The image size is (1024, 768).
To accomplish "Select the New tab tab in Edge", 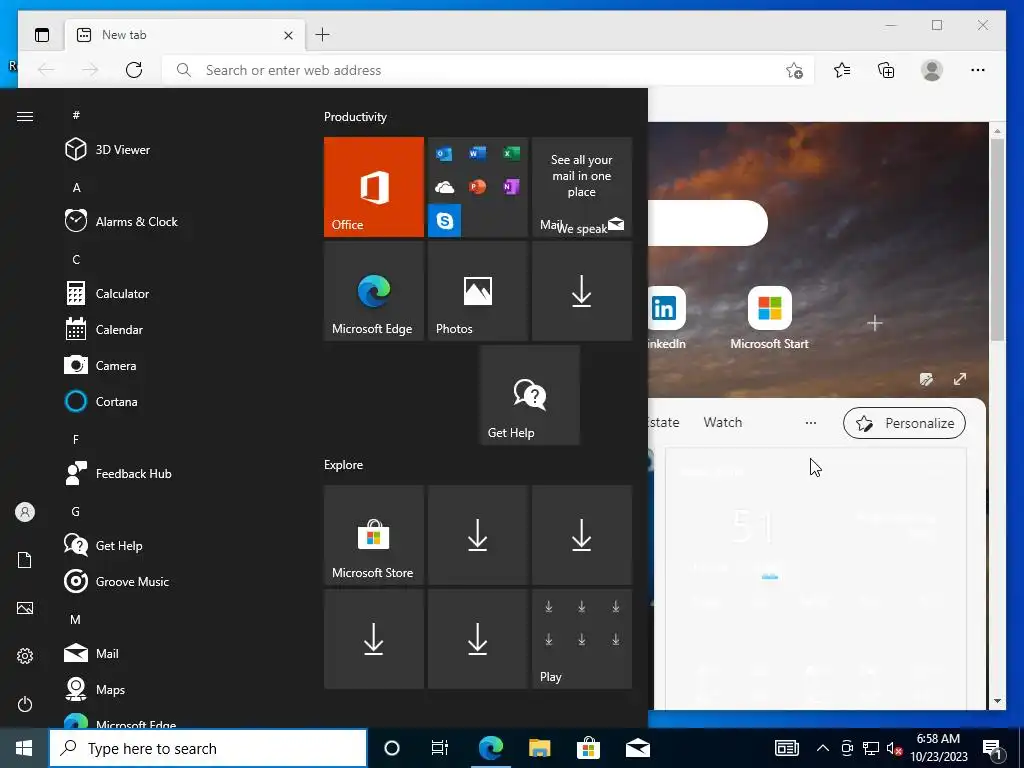I will (185, 35).
